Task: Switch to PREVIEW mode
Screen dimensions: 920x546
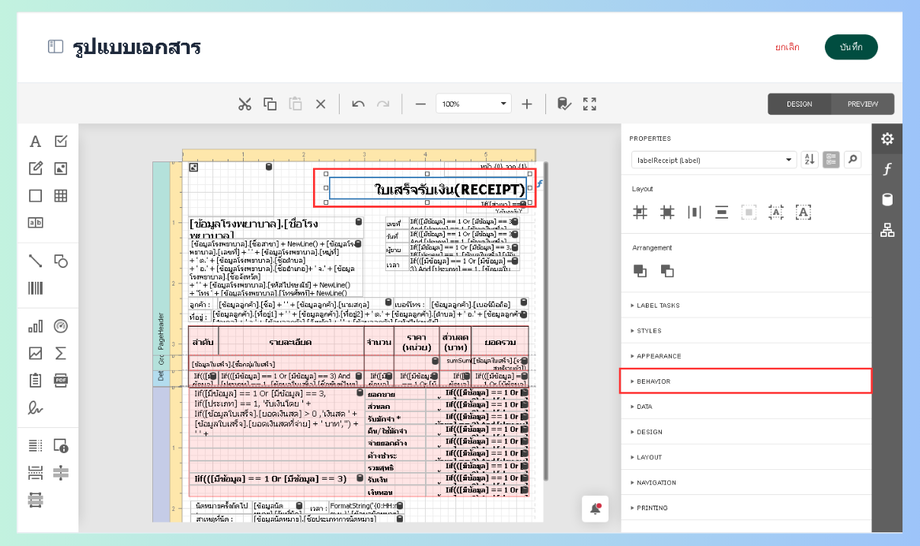Action: (x=862, y=104)
